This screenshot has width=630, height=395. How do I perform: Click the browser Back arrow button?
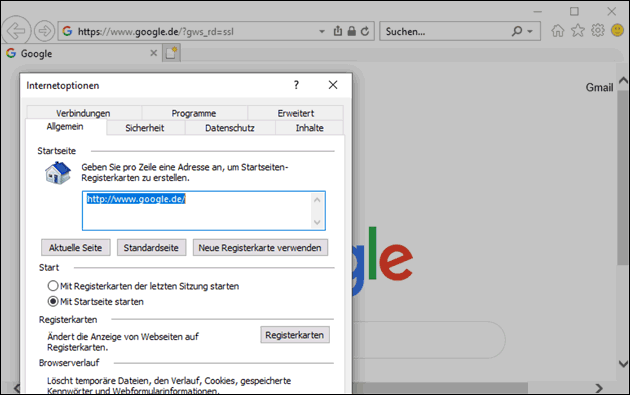tap(16, 31)
